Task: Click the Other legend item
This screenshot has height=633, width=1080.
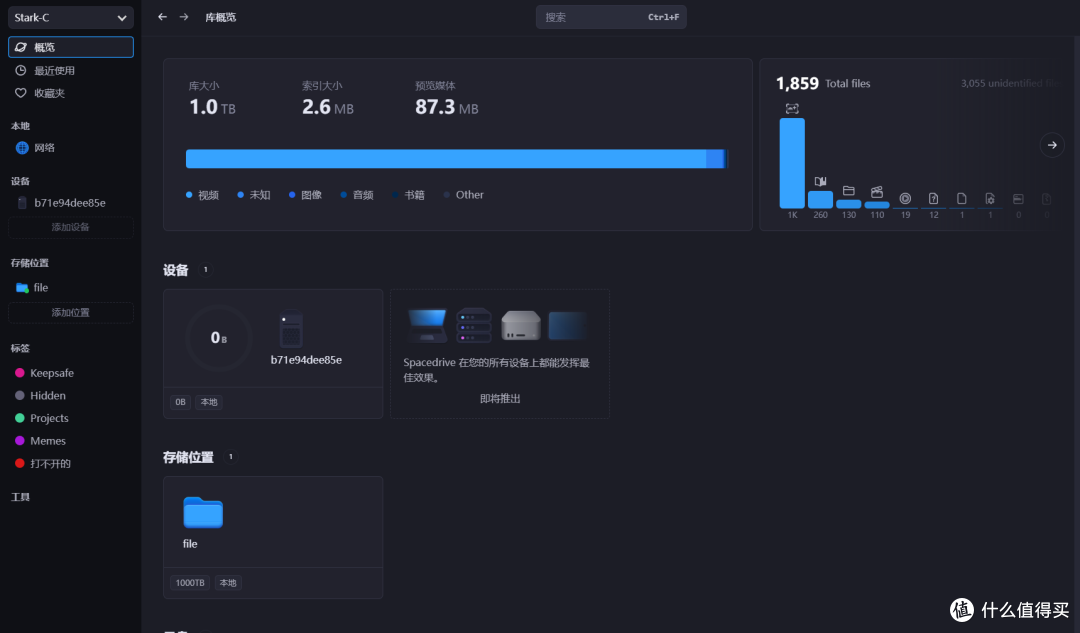Action: pos(464,195)
